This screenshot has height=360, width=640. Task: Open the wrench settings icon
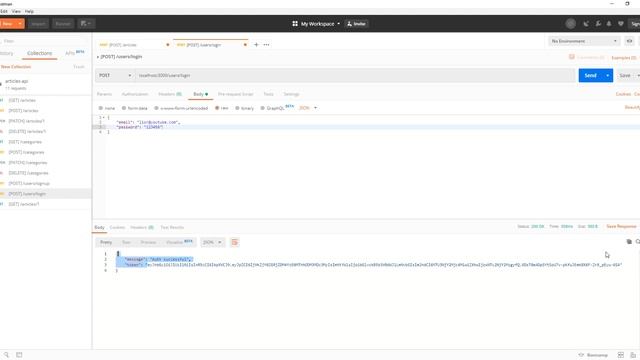point(598,24)
